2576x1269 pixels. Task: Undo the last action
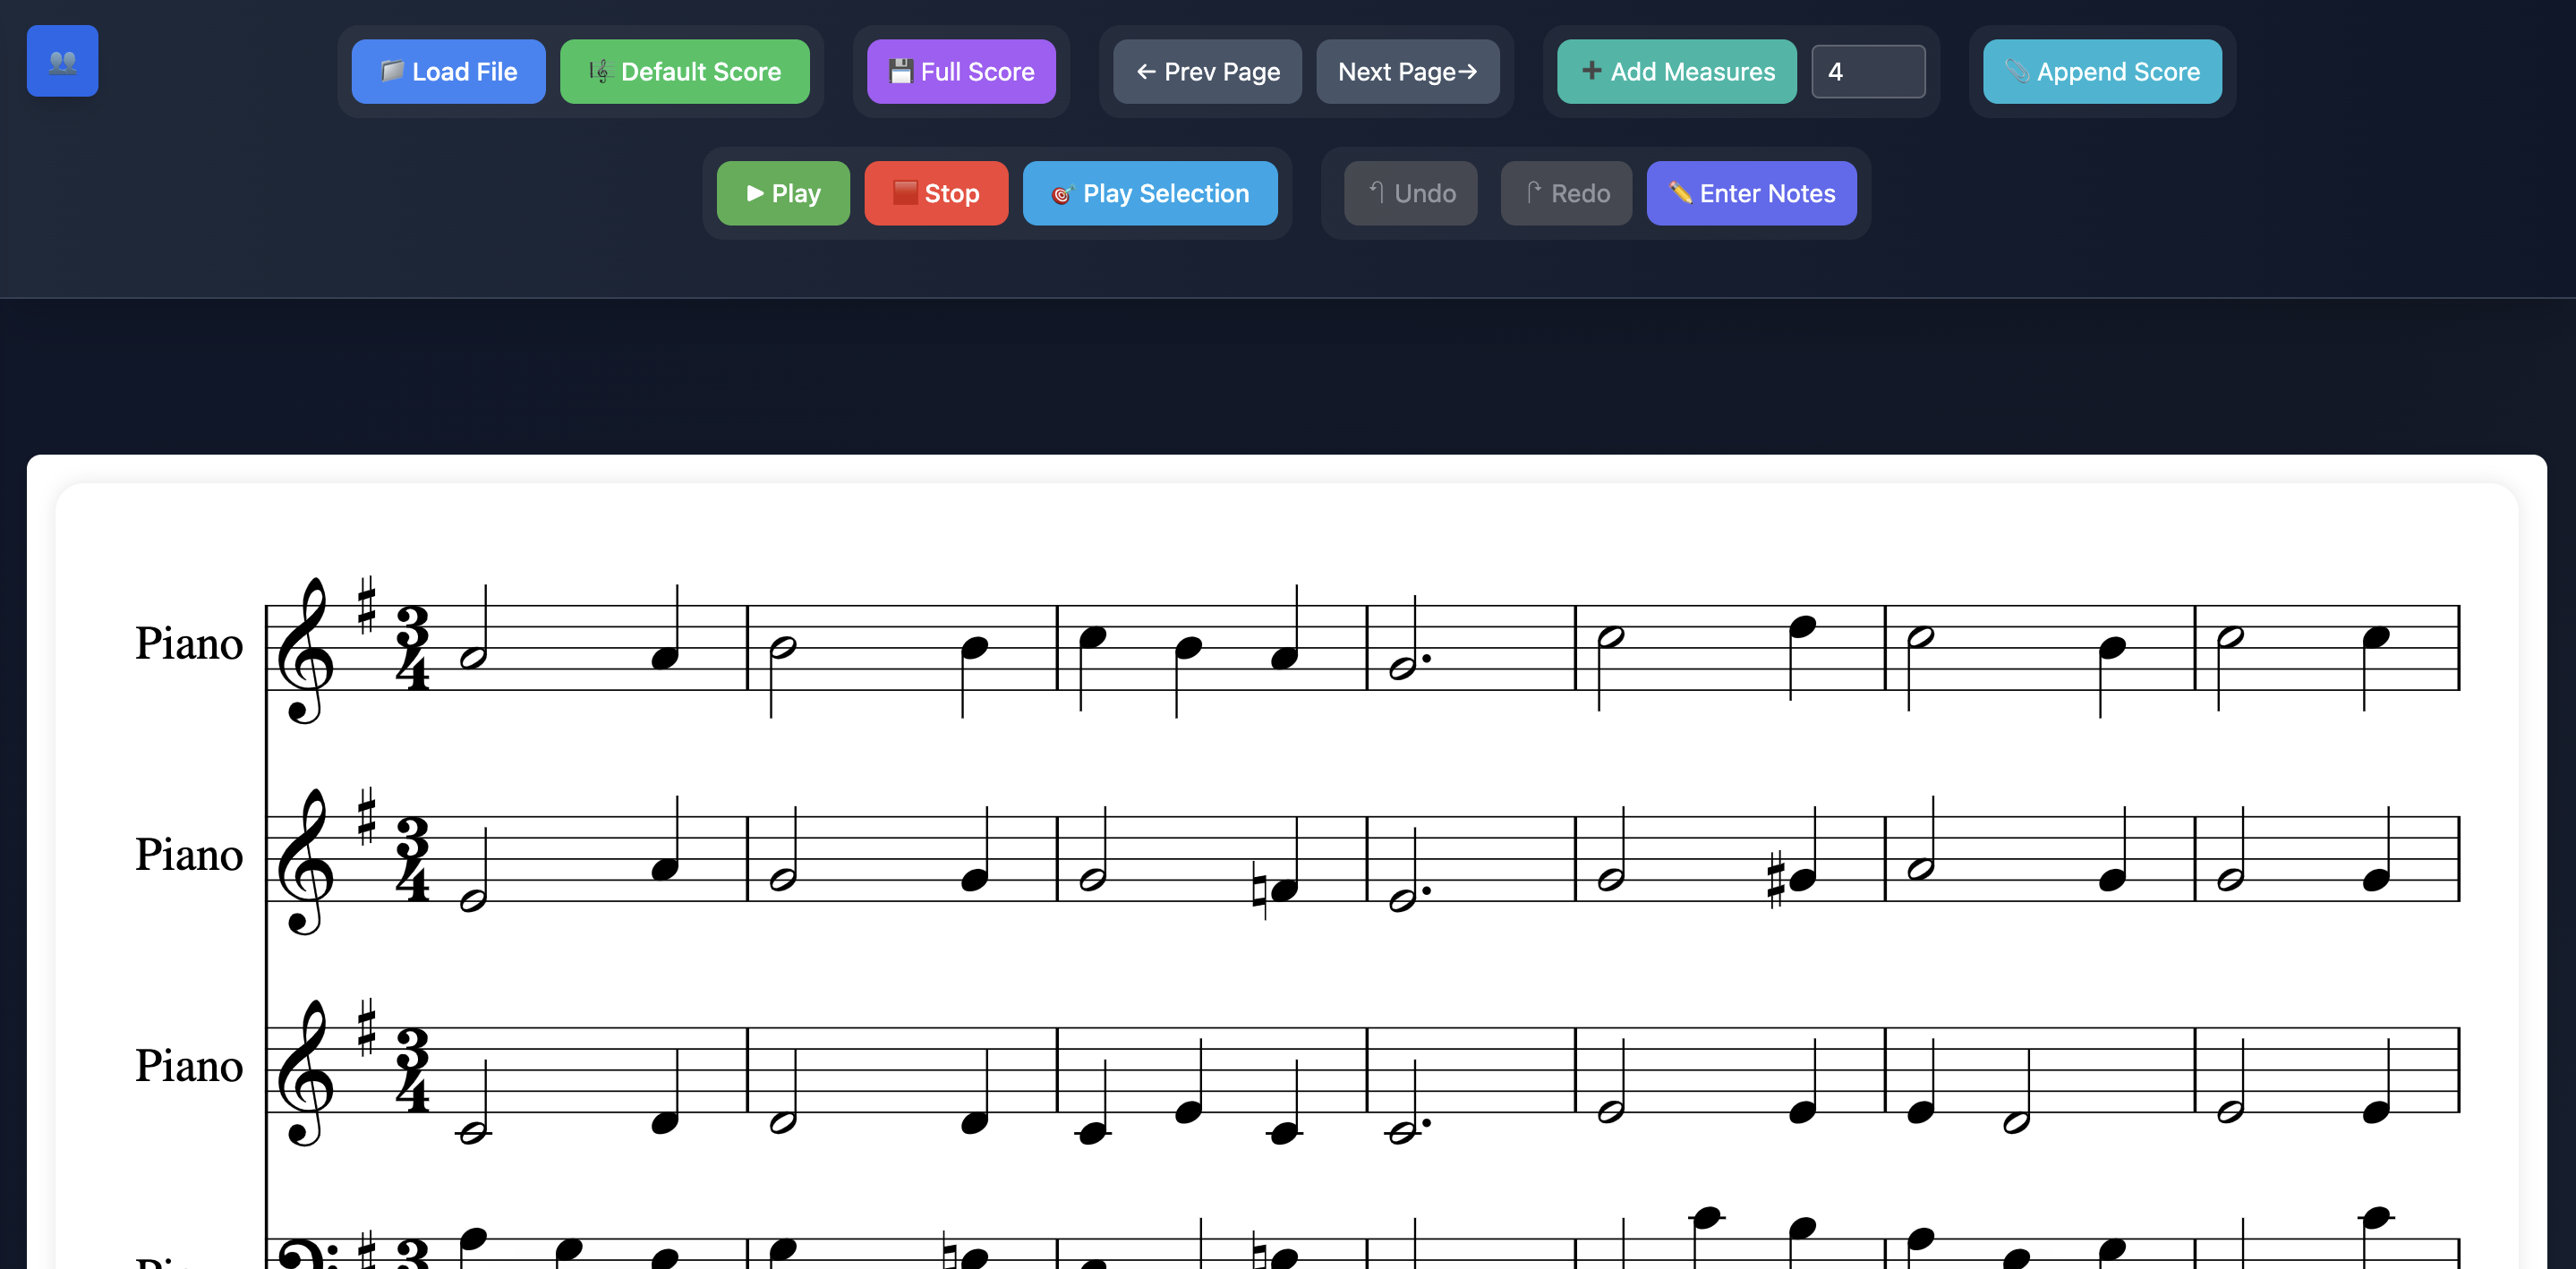click(1410, 193)
